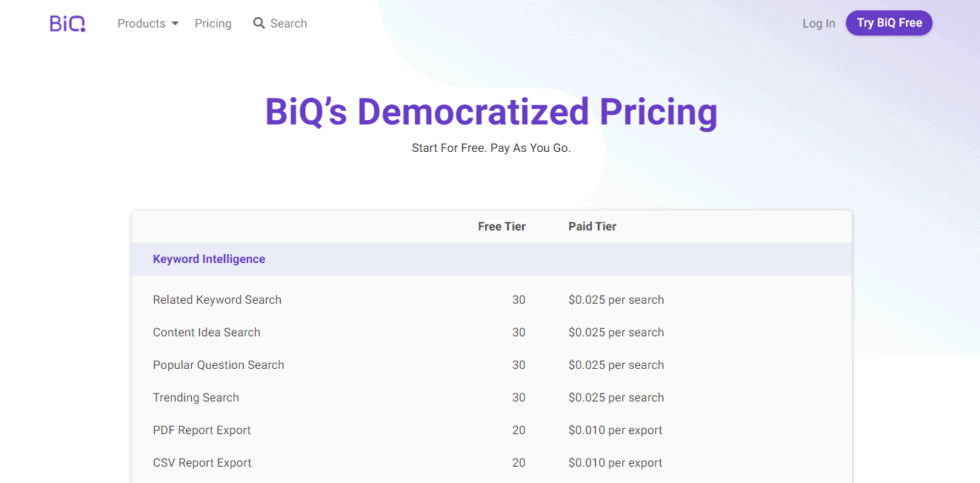Click the search magnifier icon
Viewport: 980px width, 483px height.
[x=259, y=23]
